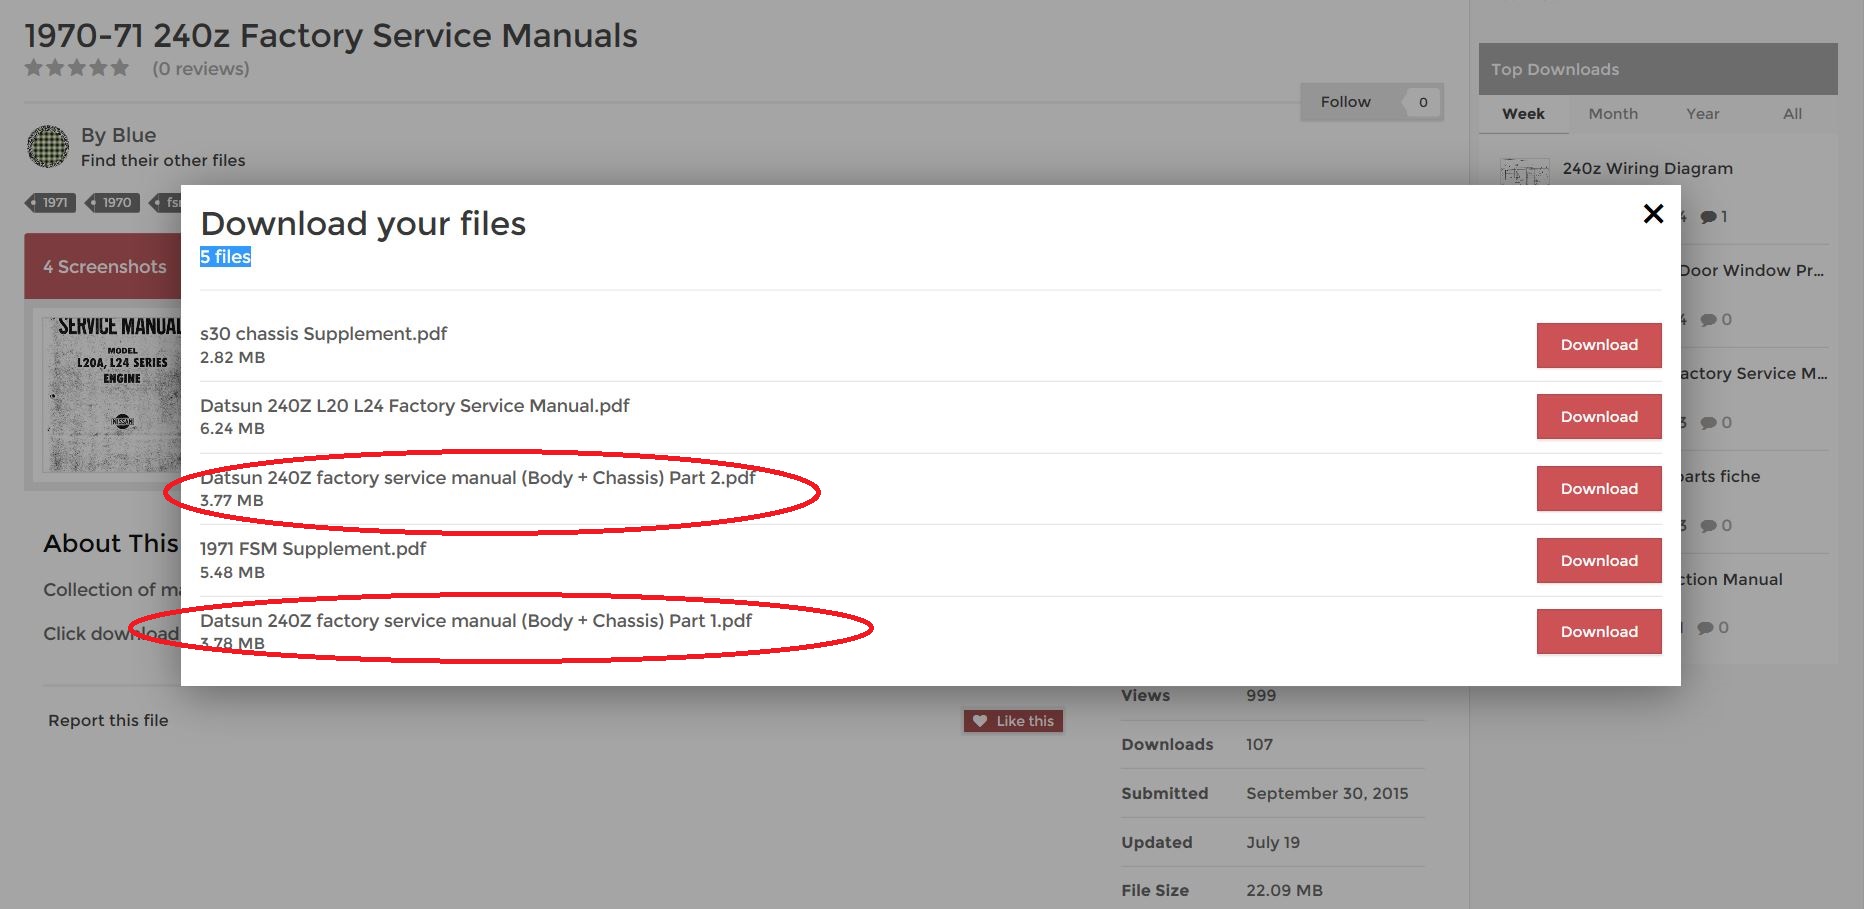Switch Top Downloads to Week tab
This screenshot has height=909, width=1864.
click(x=1523, y=114)
